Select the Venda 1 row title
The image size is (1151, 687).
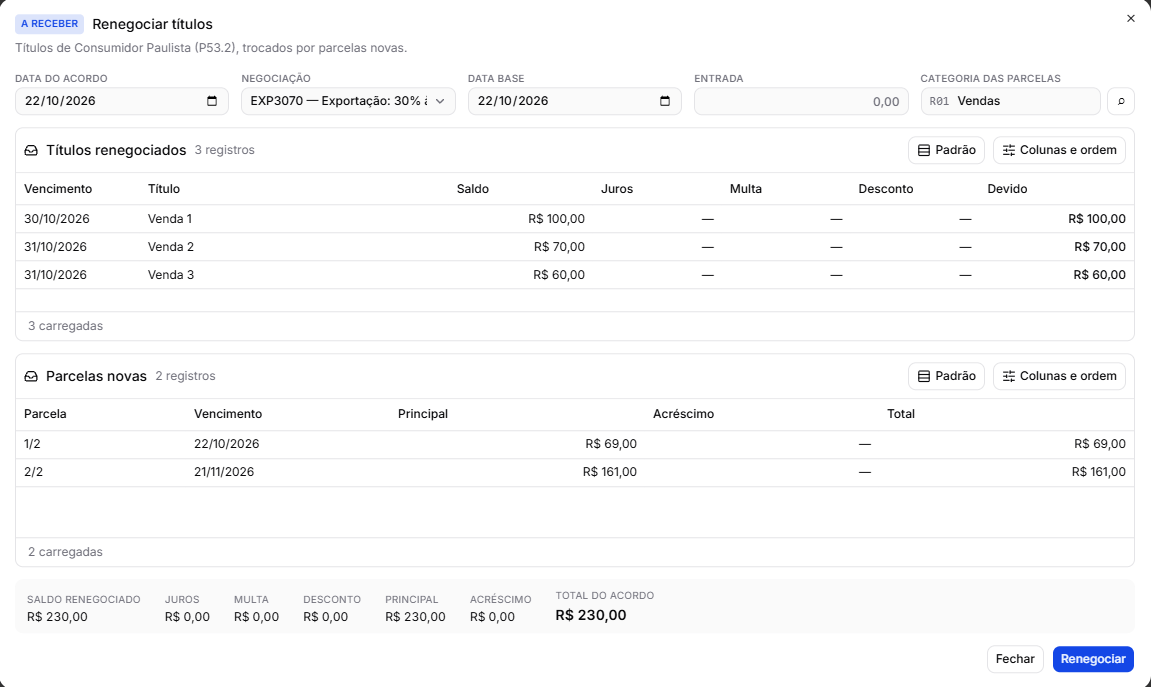(x=170, y=219)
